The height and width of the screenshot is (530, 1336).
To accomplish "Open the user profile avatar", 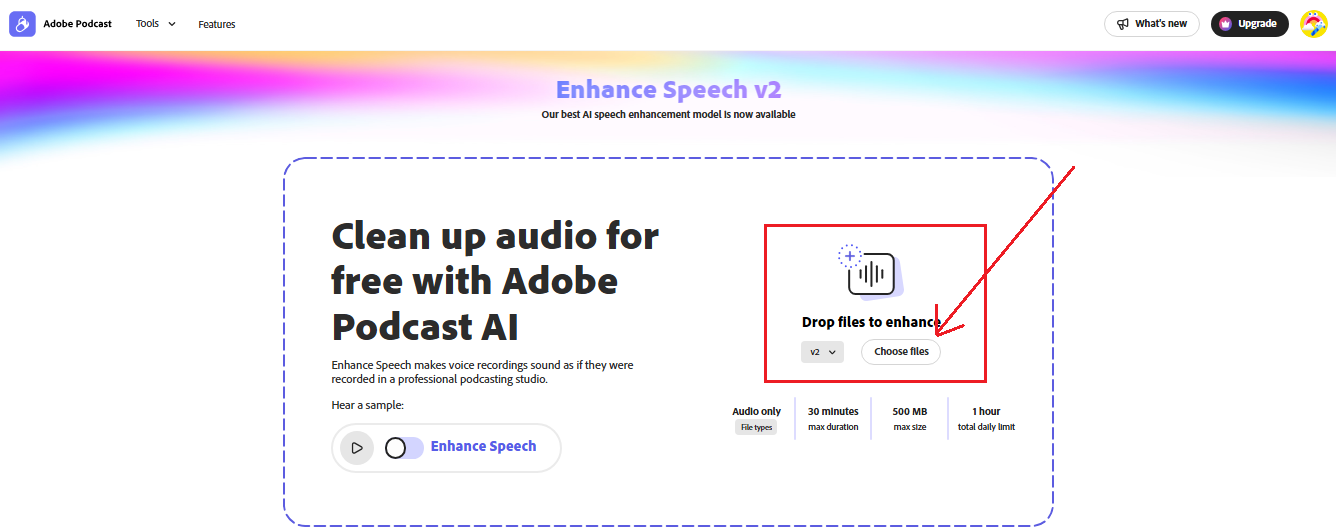I will point(1313,24).
